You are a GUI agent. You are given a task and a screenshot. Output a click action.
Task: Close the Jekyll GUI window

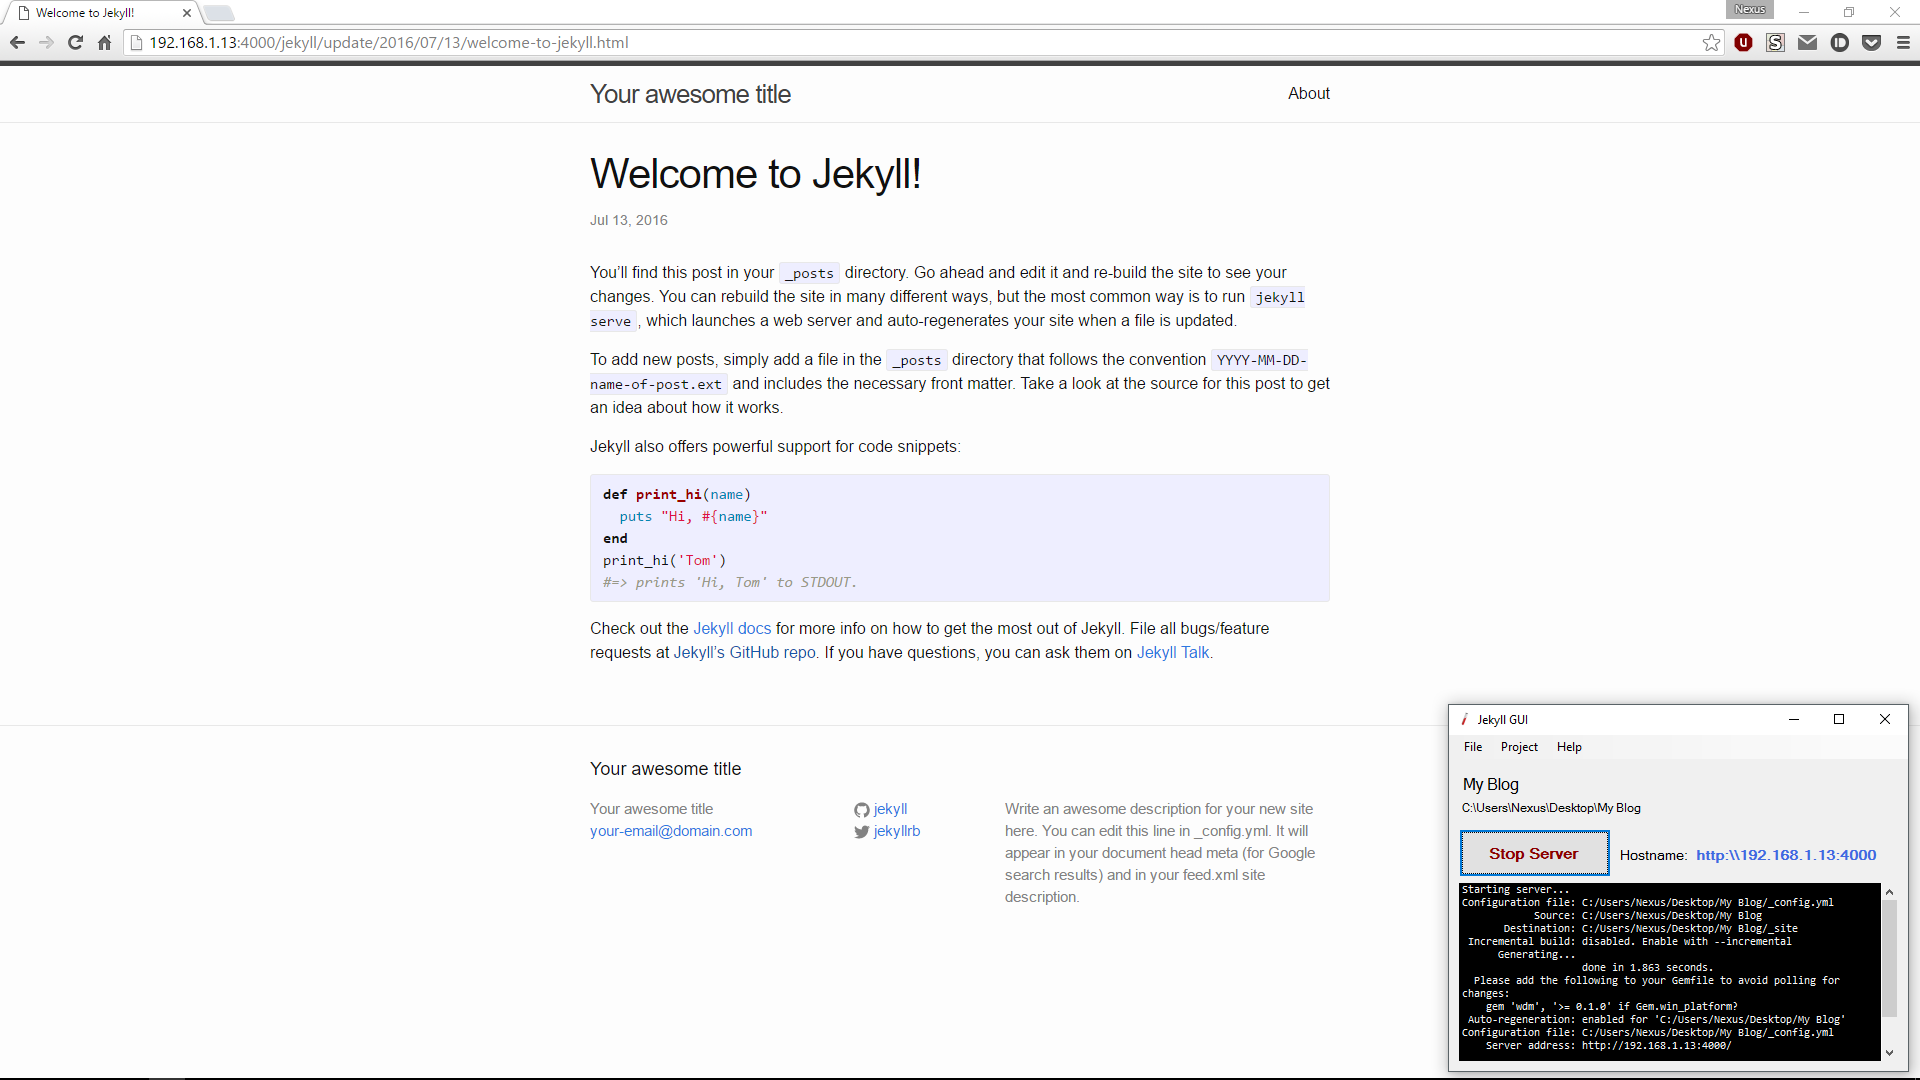tap(1884, 719)
